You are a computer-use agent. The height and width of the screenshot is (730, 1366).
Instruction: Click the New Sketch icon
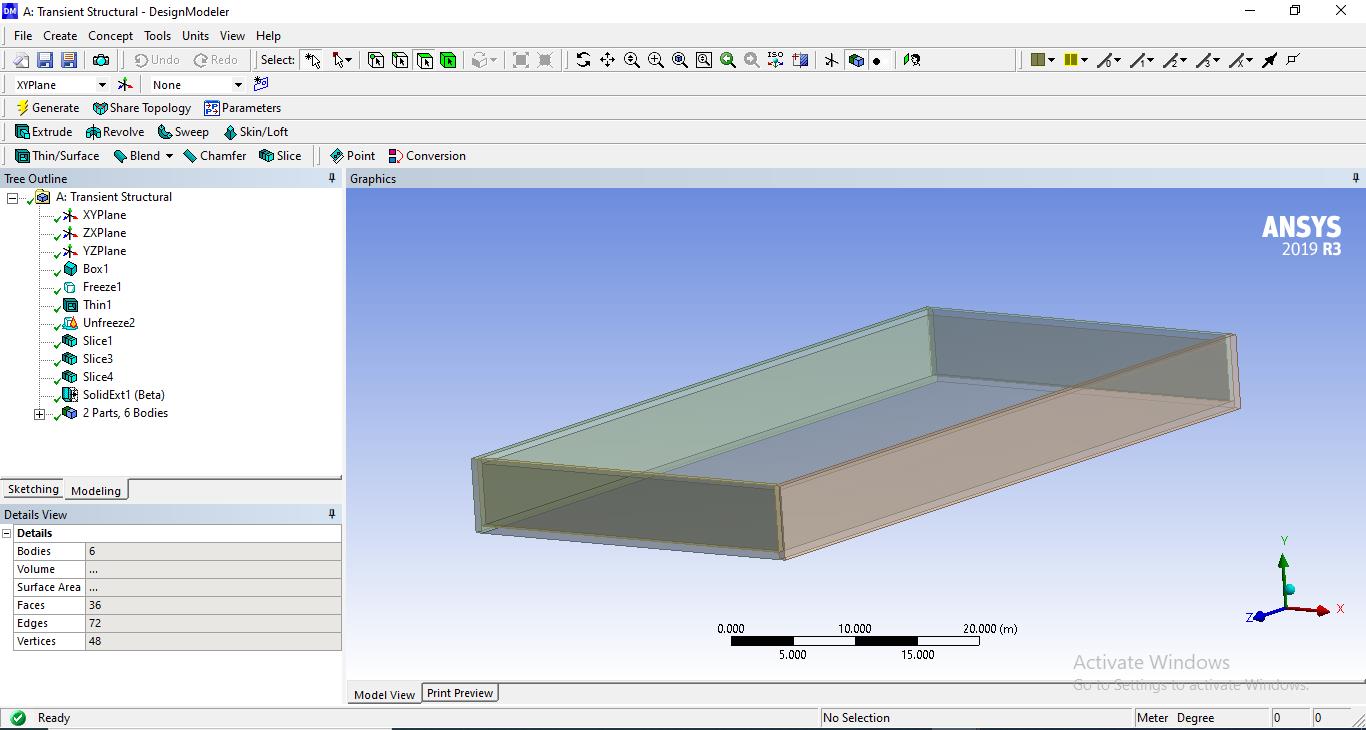261,85
